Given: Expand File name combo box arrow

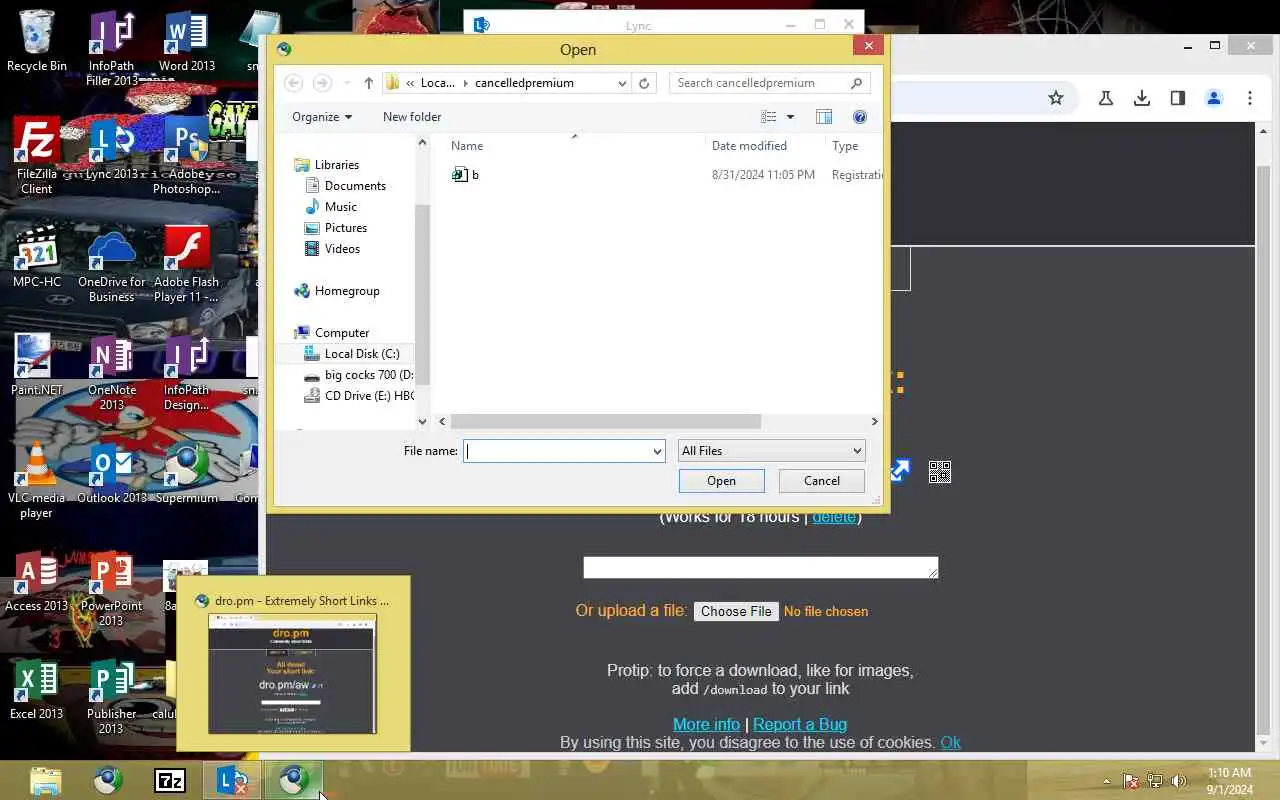Looking at the screenshot, I should [x=657, y=451].
